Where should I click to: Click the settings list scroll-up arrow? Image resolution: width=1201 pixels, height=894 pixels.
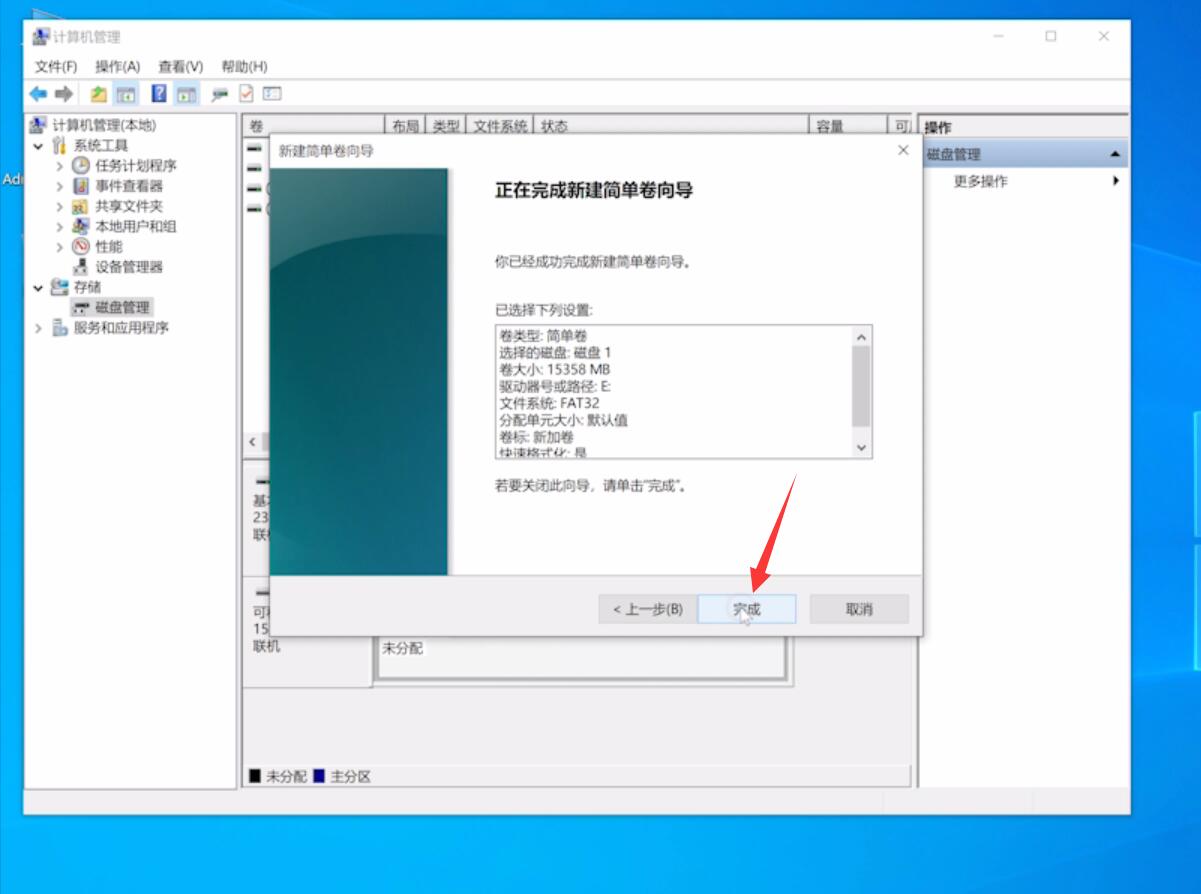click(x=863, y=336)
